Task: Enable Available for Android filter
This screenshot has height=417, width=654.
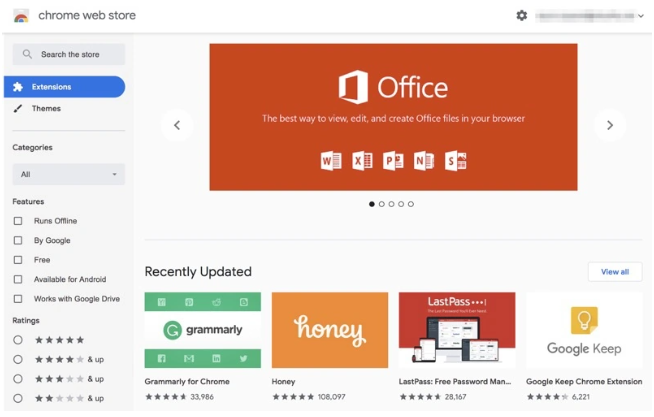Action: pyautogui.click(x=18, y=279)
